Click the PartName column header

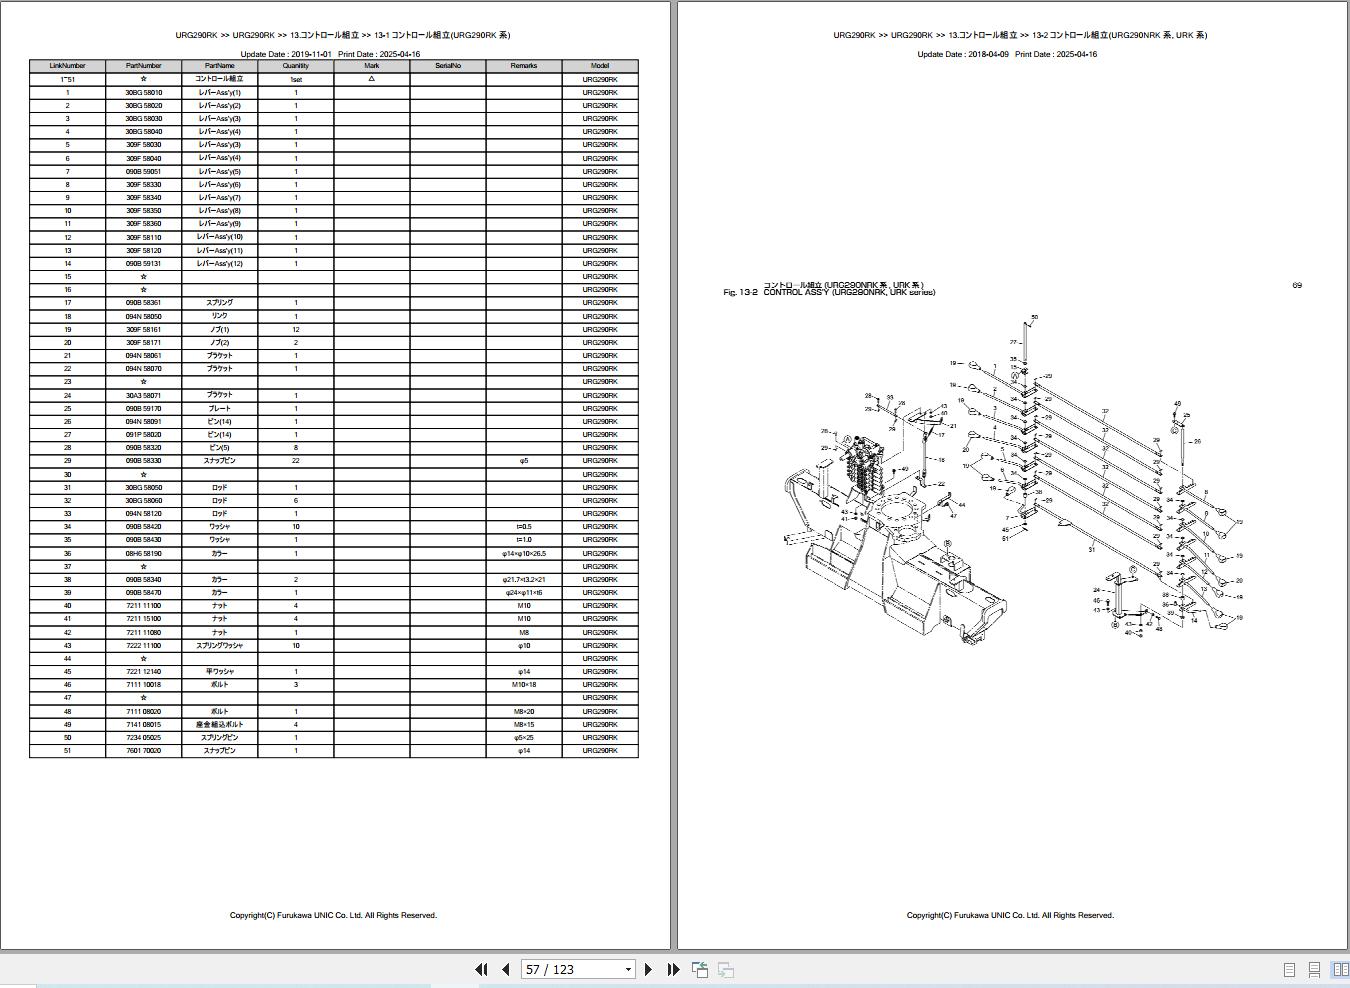219,66
